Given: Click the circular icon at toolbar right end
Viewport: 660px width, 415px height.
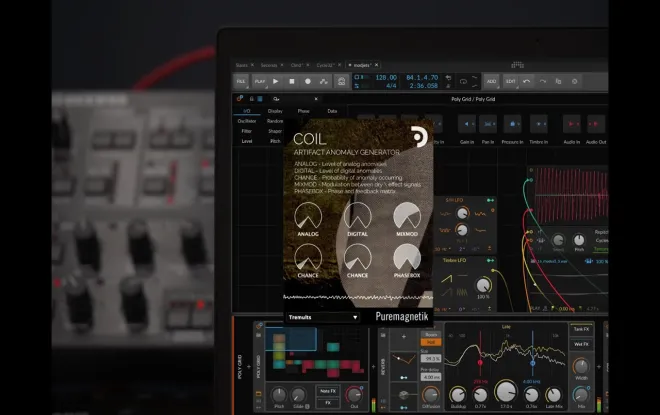Looking at the screenshot, I should pos(575,81).
